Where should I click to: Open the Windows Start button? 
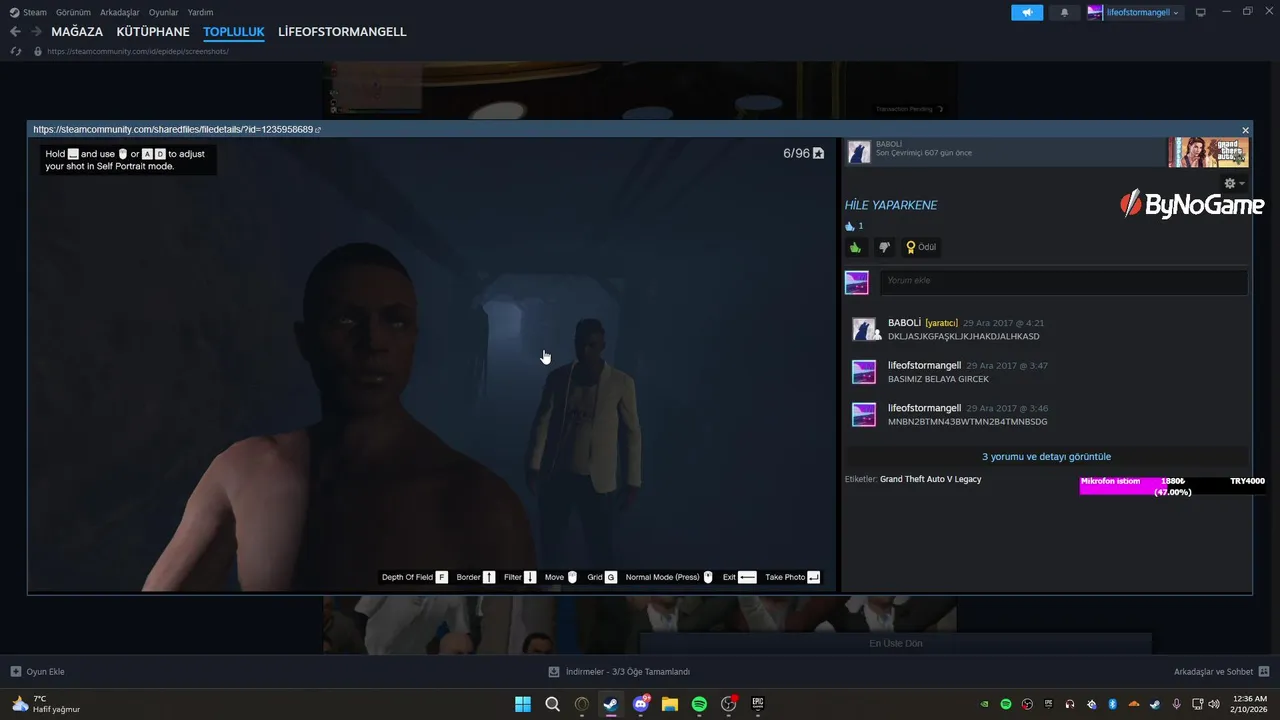[523, 704]
